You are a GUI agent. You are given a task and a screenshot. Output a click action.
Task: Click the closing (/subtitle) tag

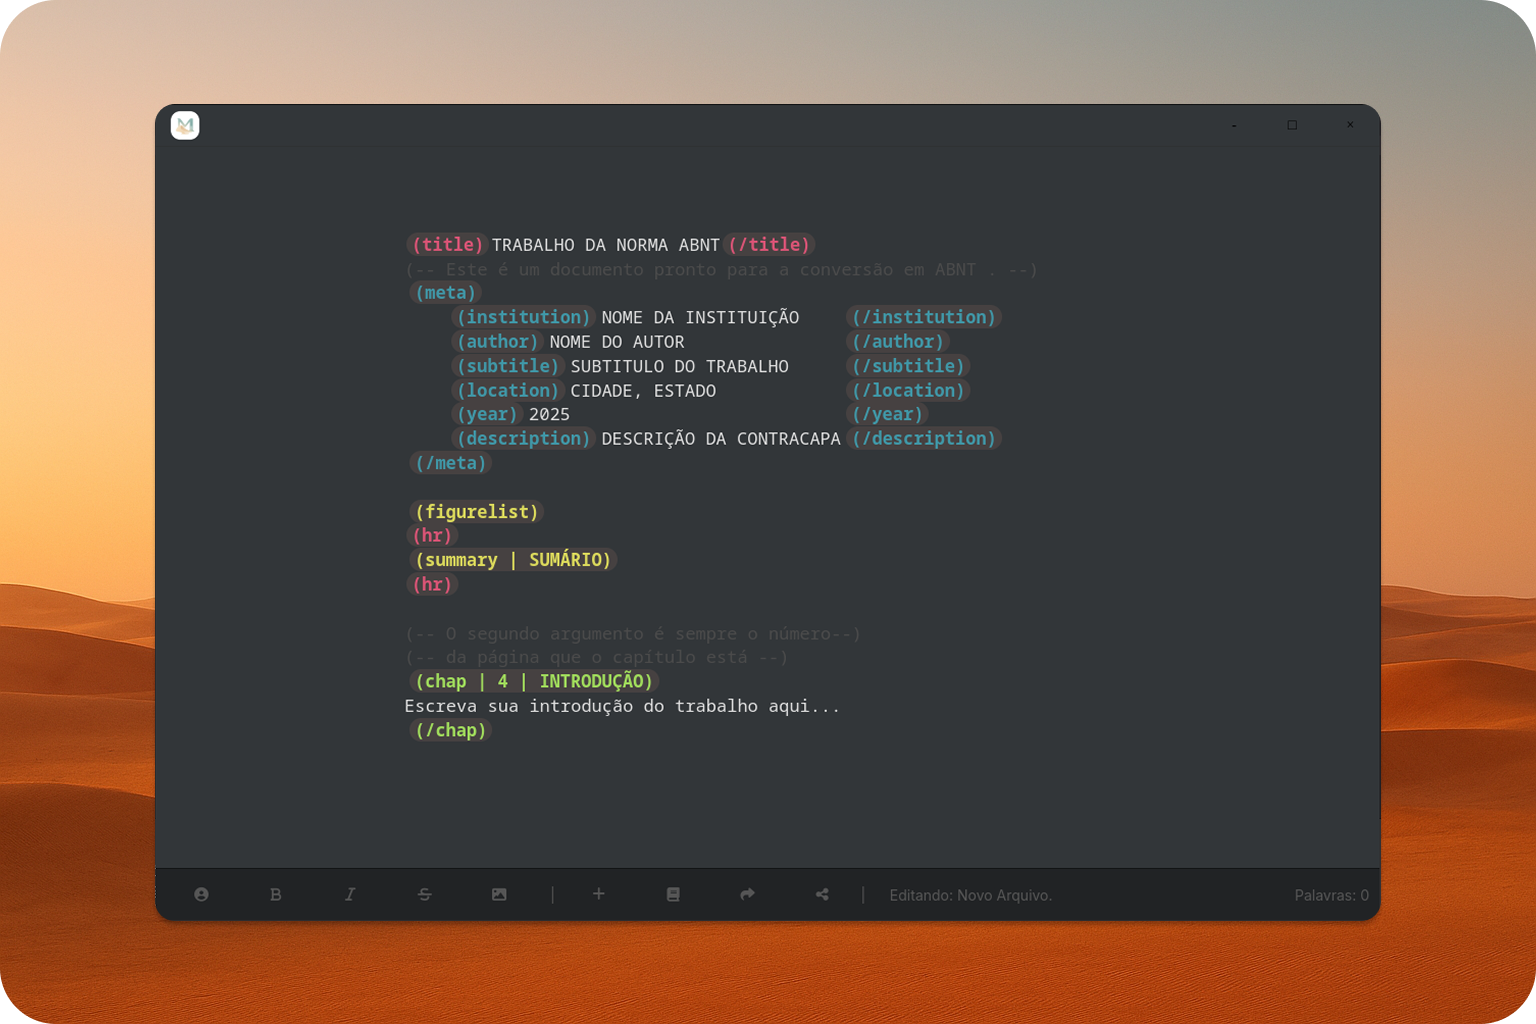(908, 366)
